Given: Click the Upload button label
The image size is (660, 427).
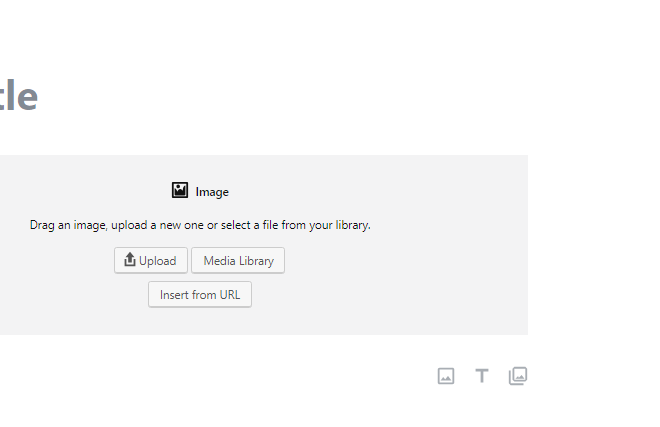Looking at the screenshot, I should coord(157,261).
